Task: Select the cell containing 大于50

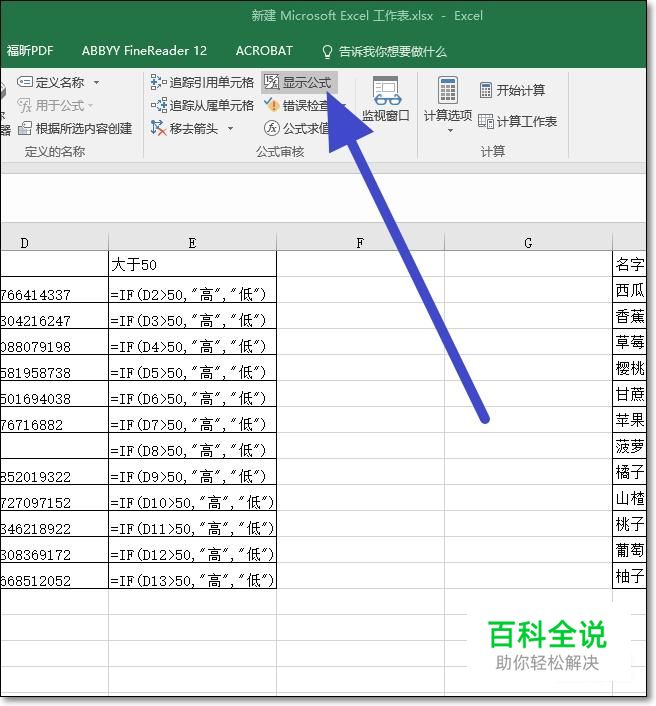Action: pyautogui.click(x=192, y=264)
